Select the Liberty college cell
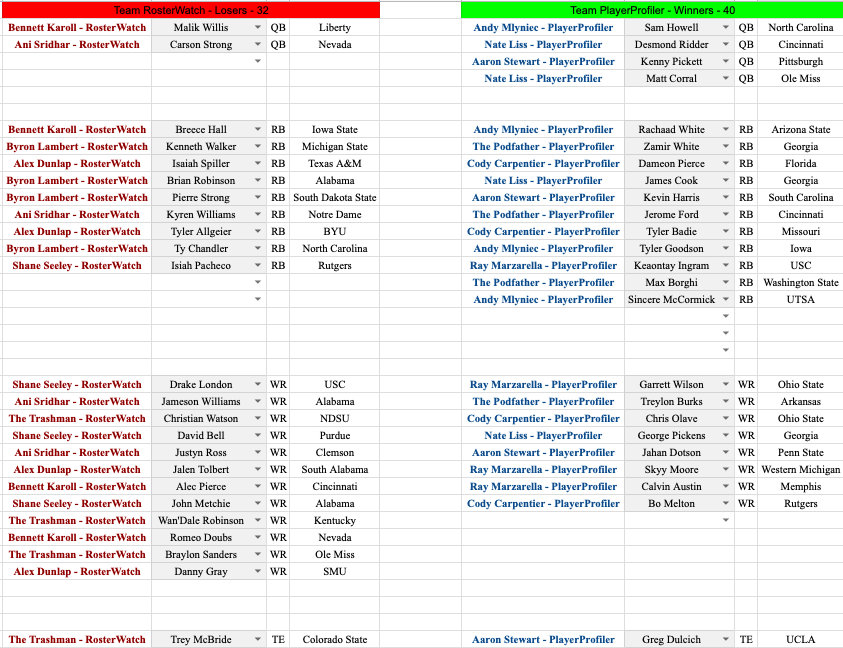The height and width of the screenshot is (648, 843). click(x=335, y=28)
